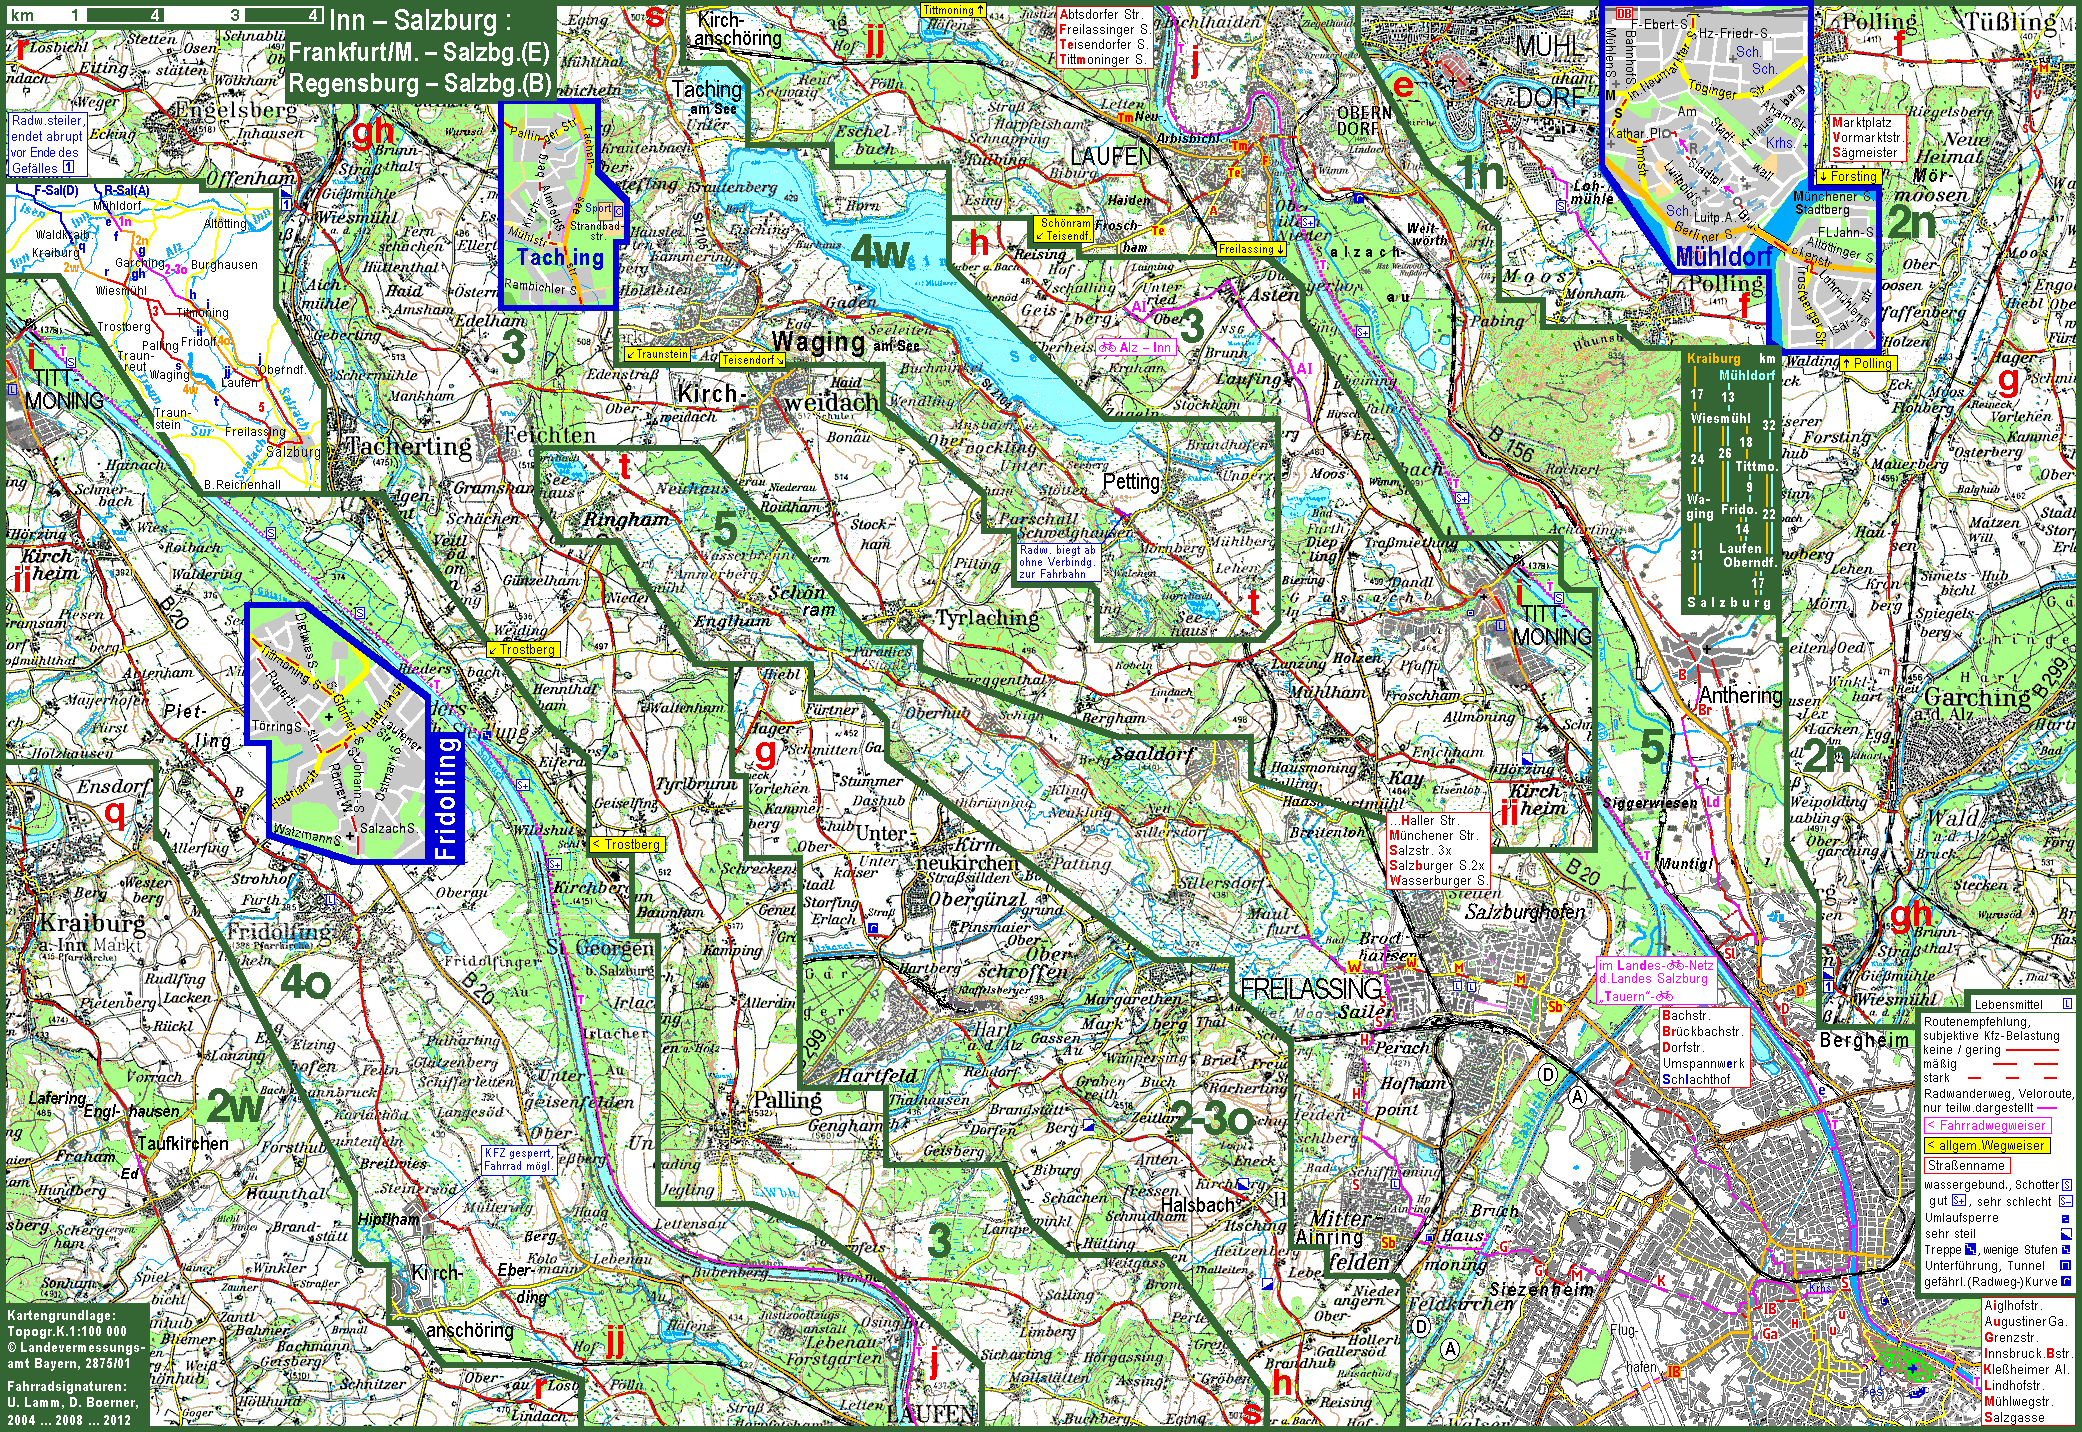
Task: Click the Lebensmittel 'L' legend icon
Action: (x=2067, y=1003)
